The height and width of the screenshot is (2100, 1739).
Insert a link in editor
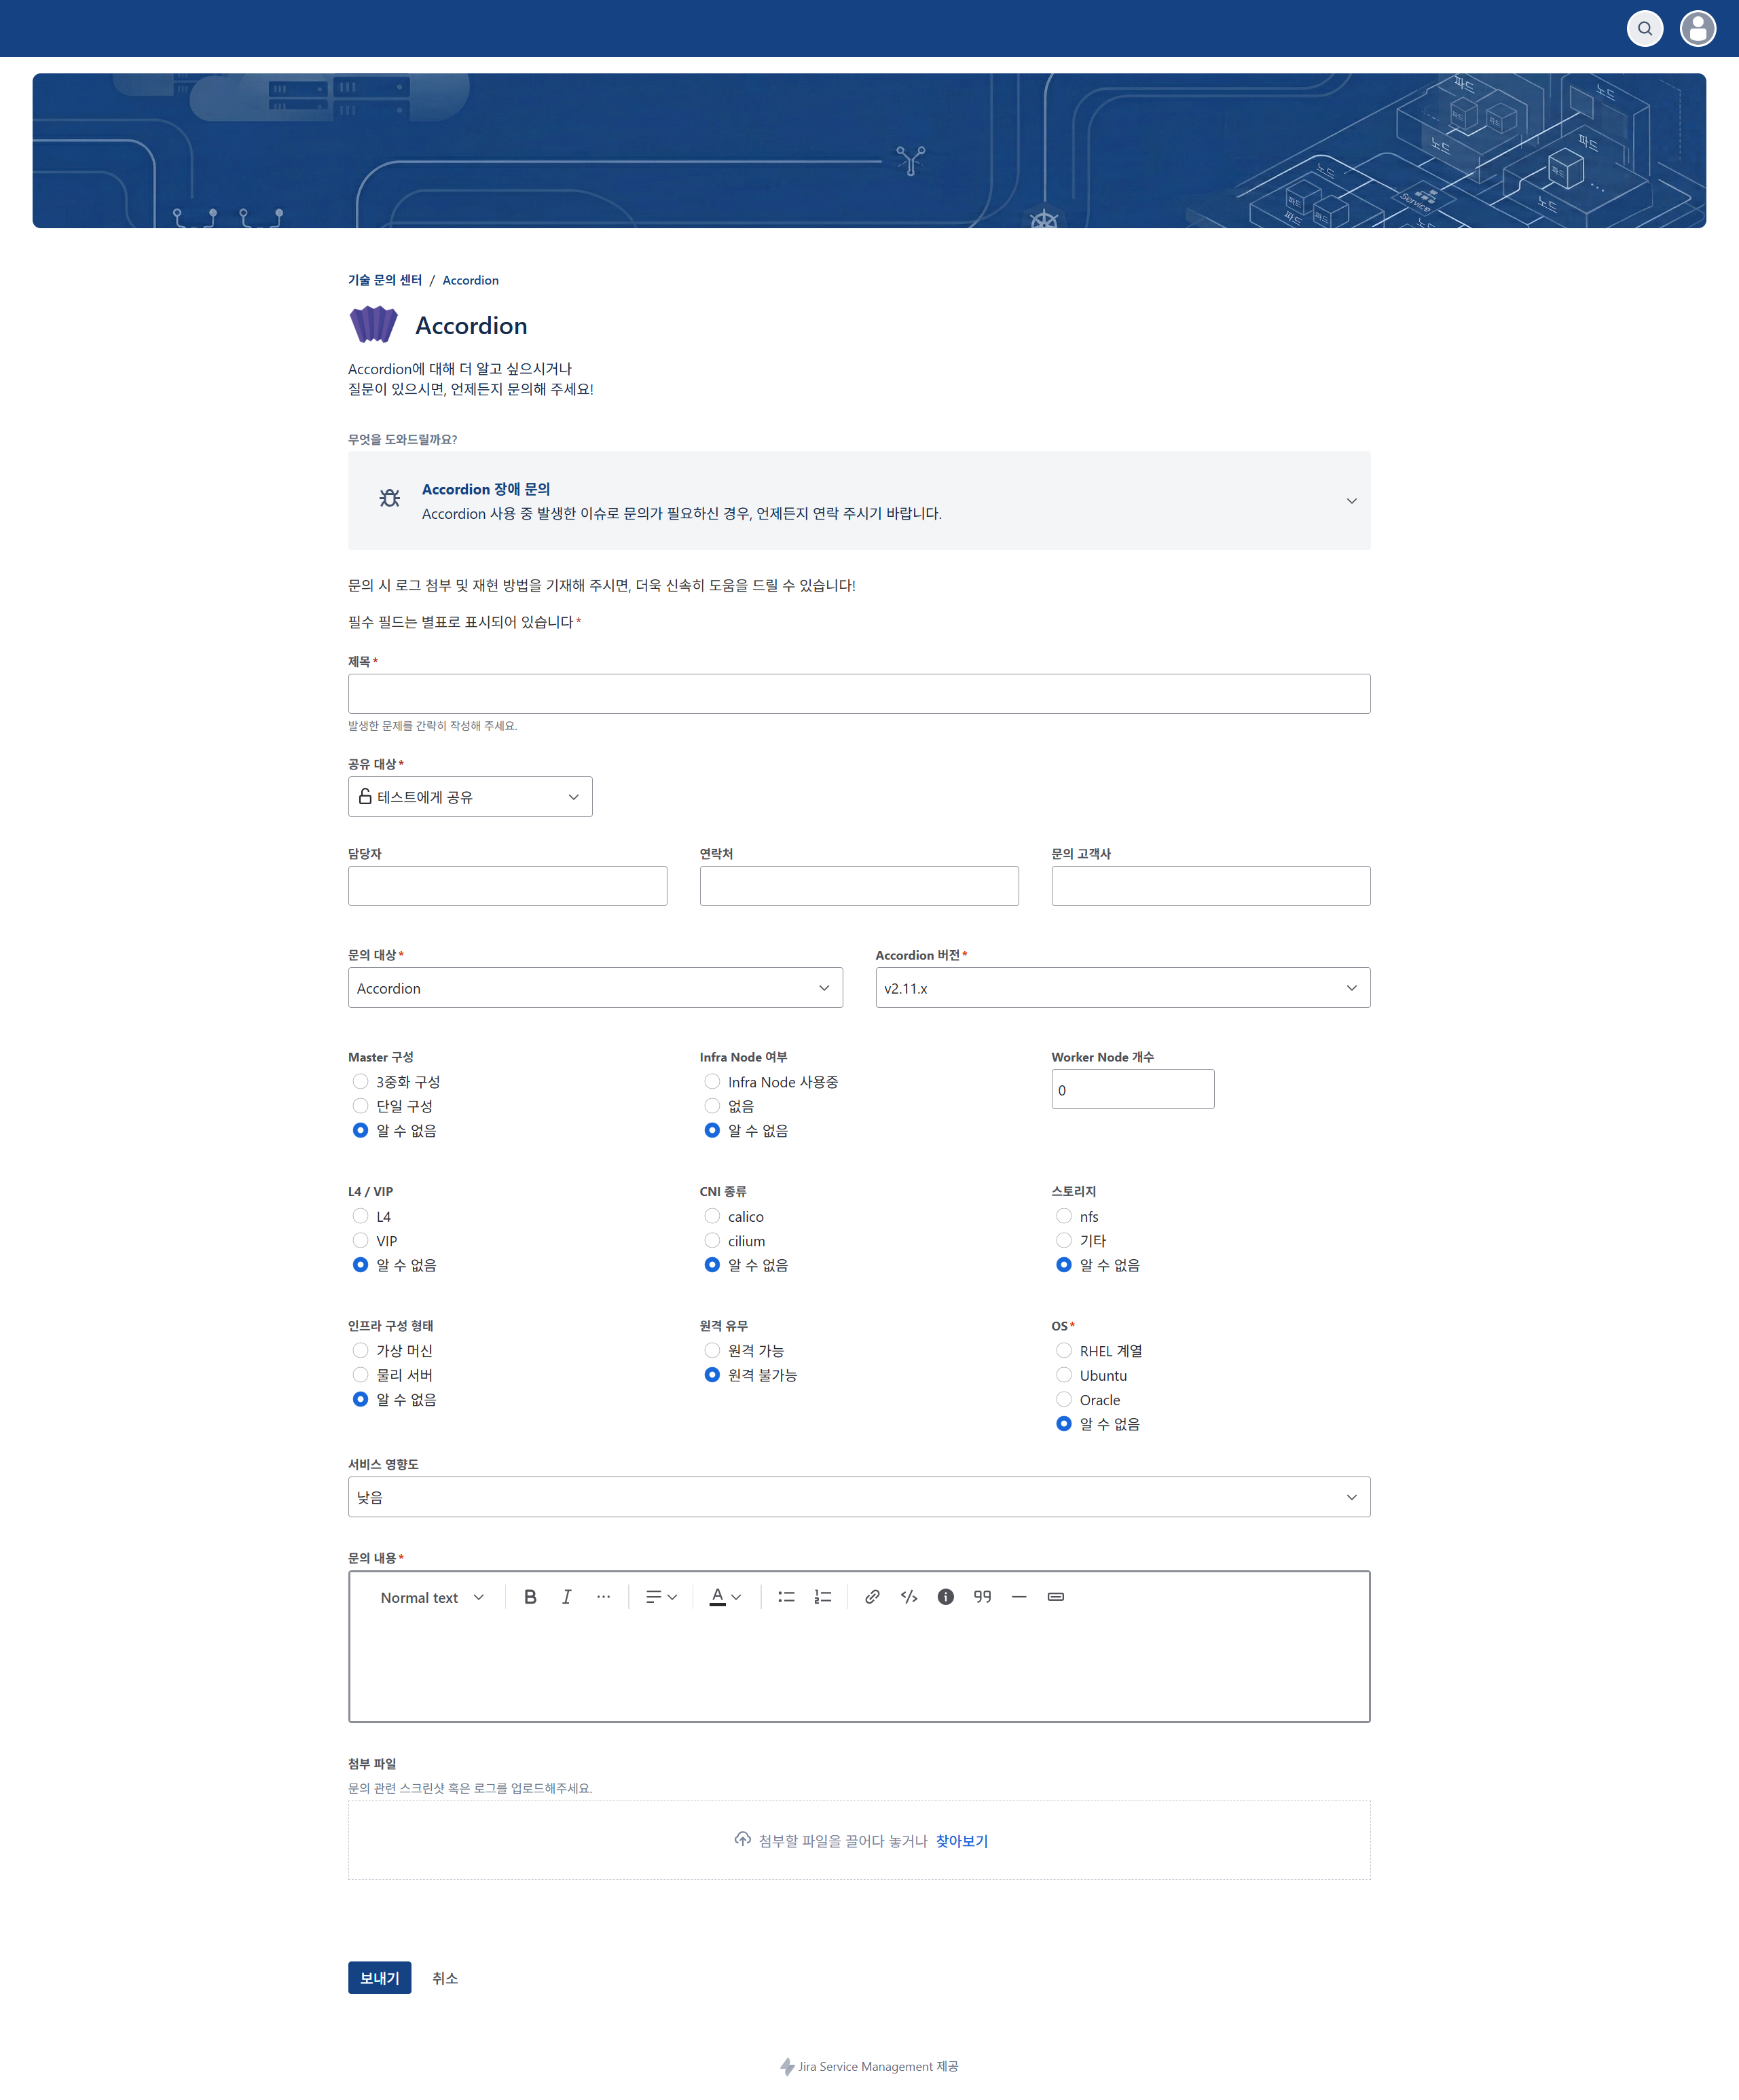click(x=872, y=1597)
